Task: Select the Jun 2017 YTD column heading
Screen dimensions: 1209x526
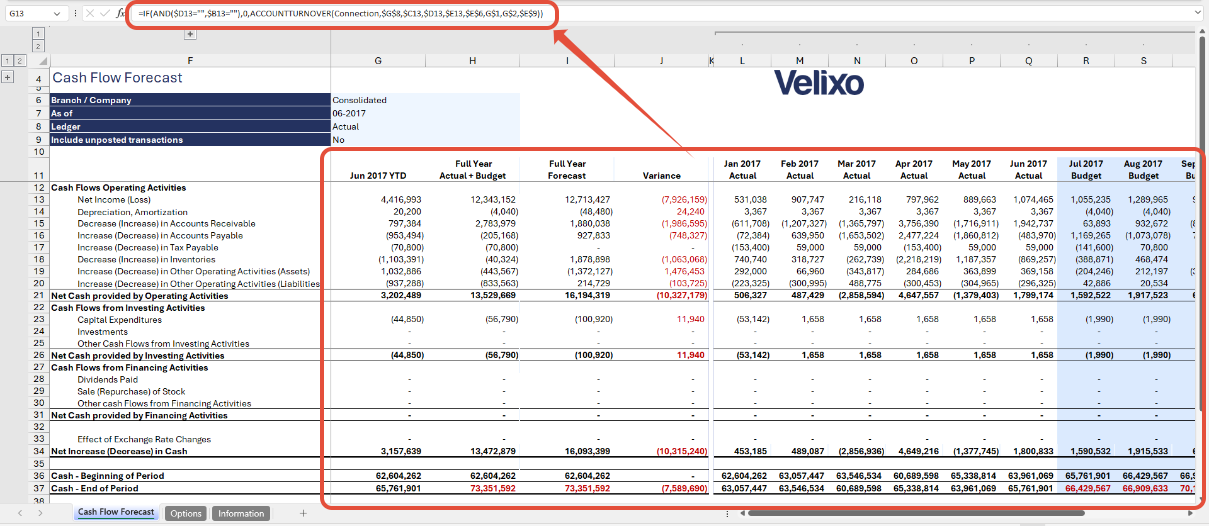Action: pyautogui.click(x=378, y=175)
